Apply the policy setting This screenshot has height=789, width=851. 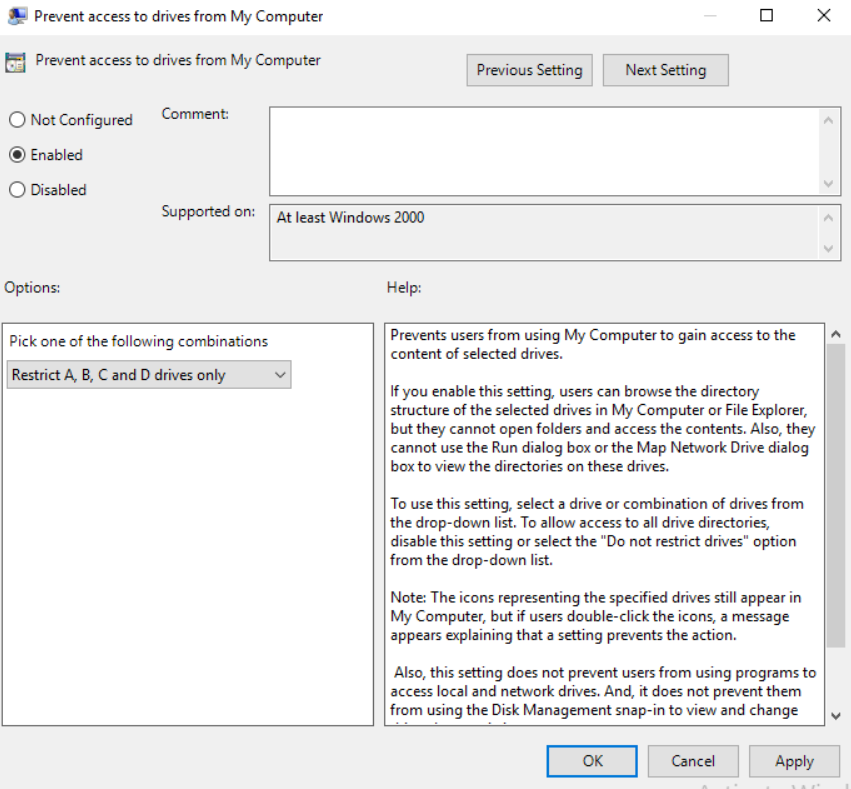pyautogui.click(x=794, y=761)
